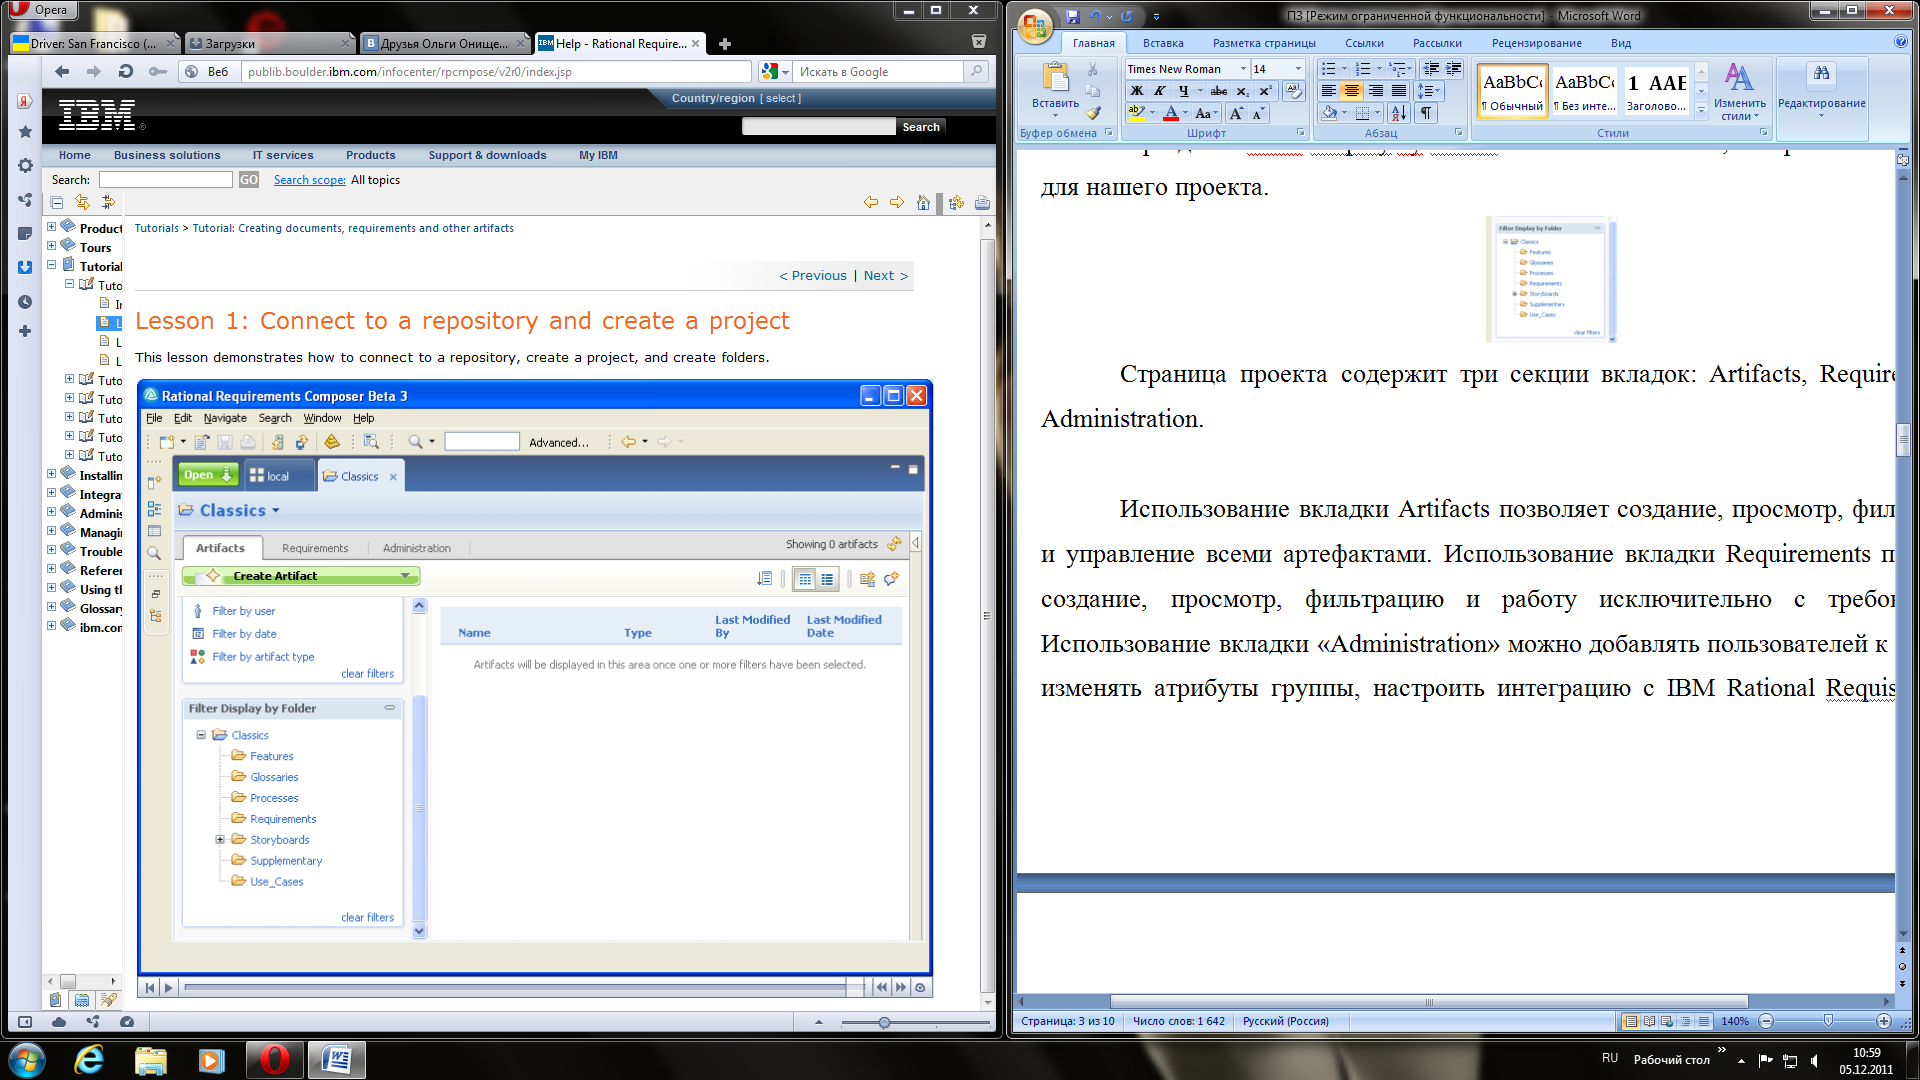Toggle strikethrough abc formatting in Word
The height and width of the screenshot is (1080, 1920).
(x=1219, y=91)
